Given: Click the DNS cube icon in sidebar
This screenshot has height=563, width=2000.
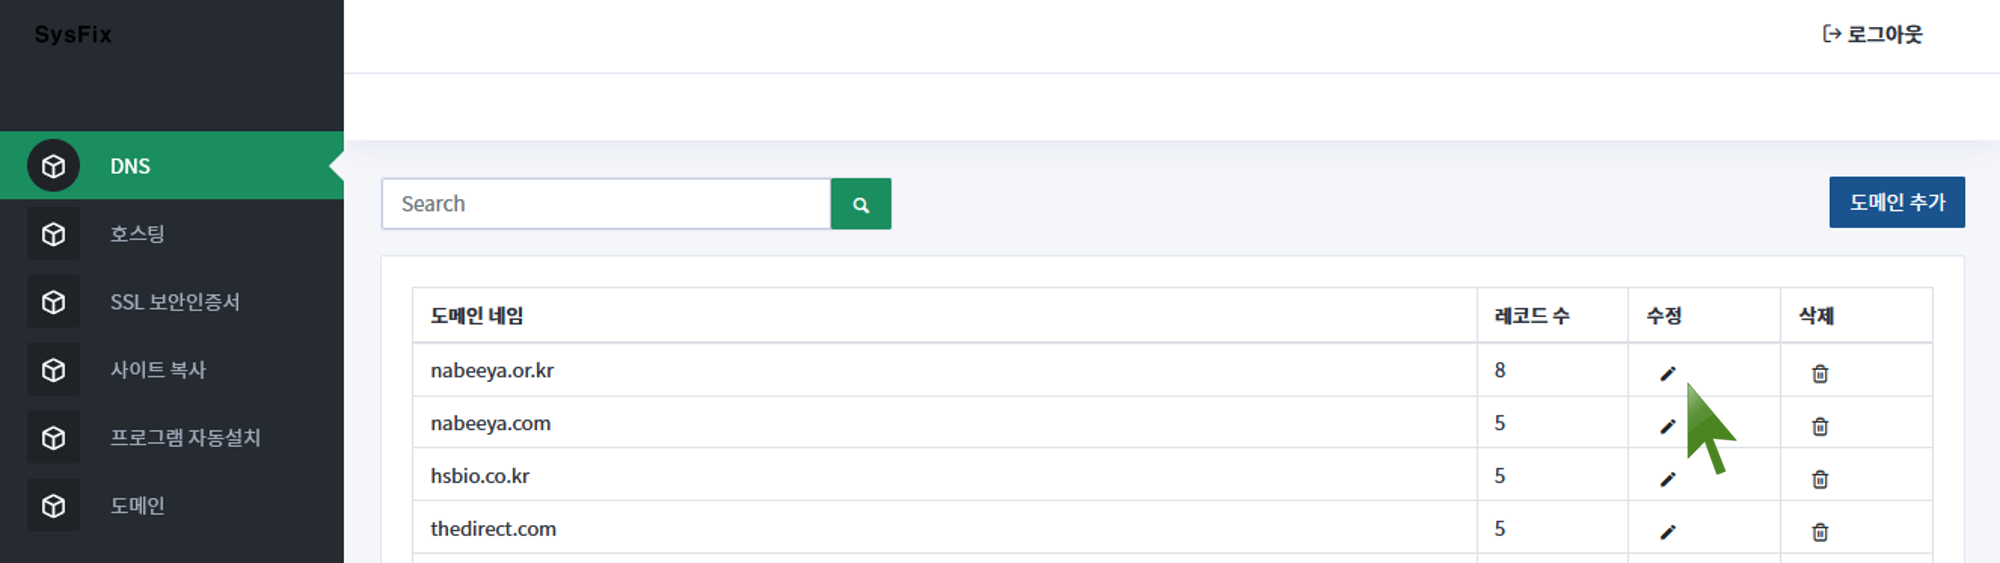Looking at the screenshot, I should point(53,166).
